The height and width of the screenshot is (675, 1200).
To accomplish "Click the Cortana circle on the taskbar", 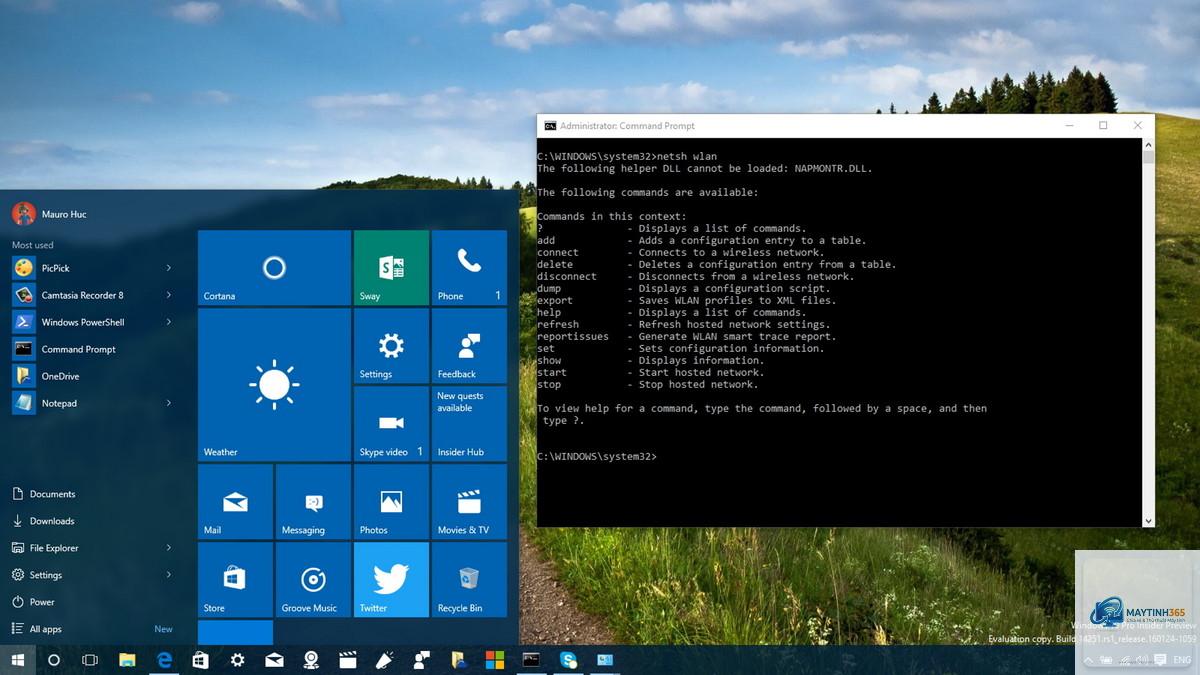I will 54,660.
